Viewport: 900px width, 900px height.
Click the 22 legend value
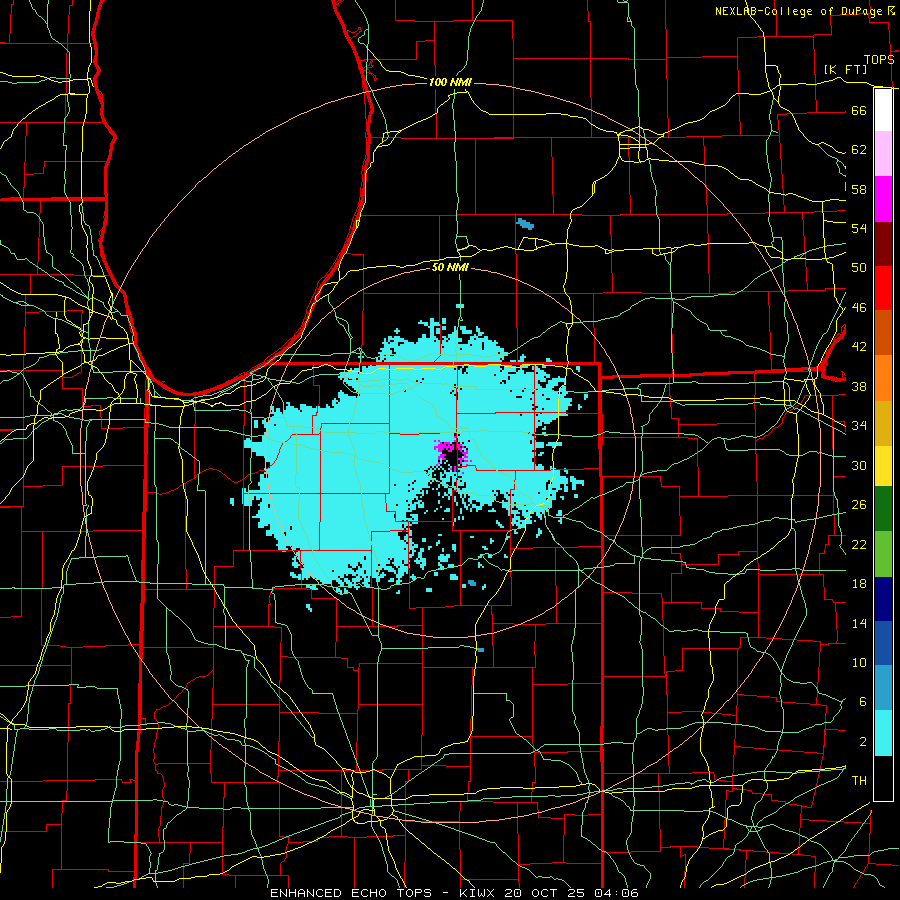(x=859, y=544)
